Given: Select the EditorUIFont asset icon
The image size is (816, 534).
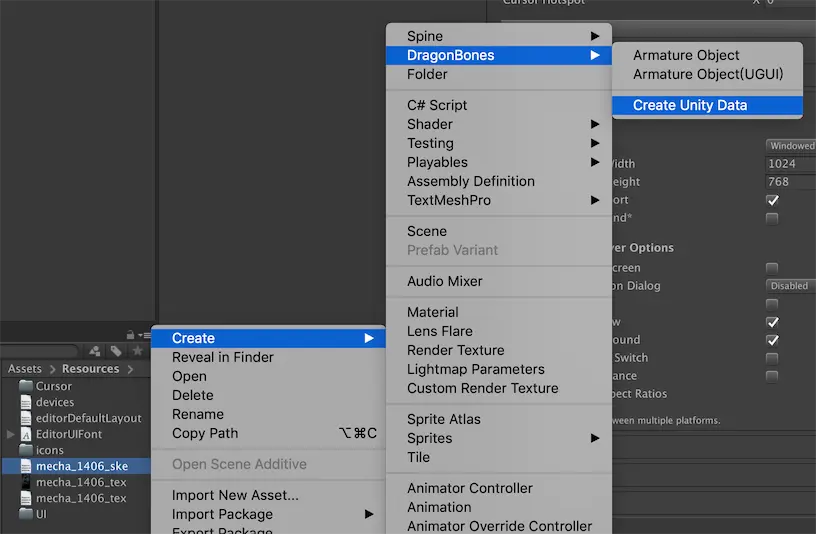Looking at the screenshot, I should [26, 434].
